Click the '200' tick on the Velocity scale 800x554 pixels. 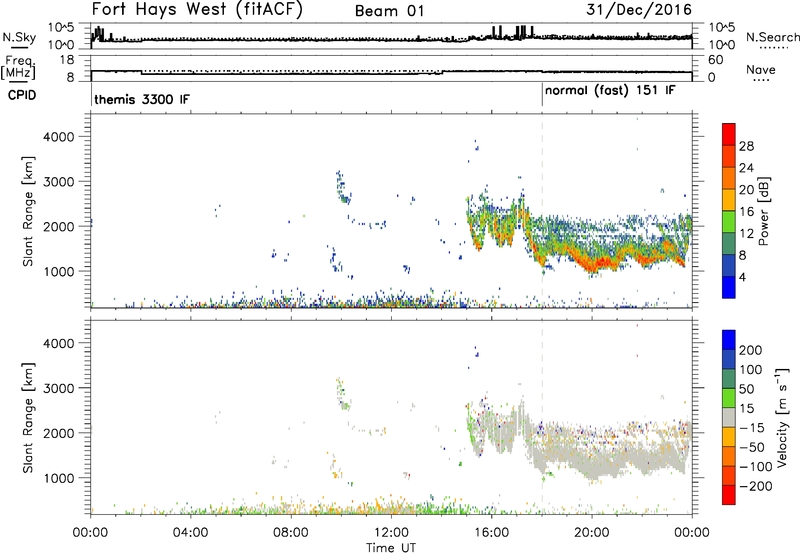(x=750, y=350)
